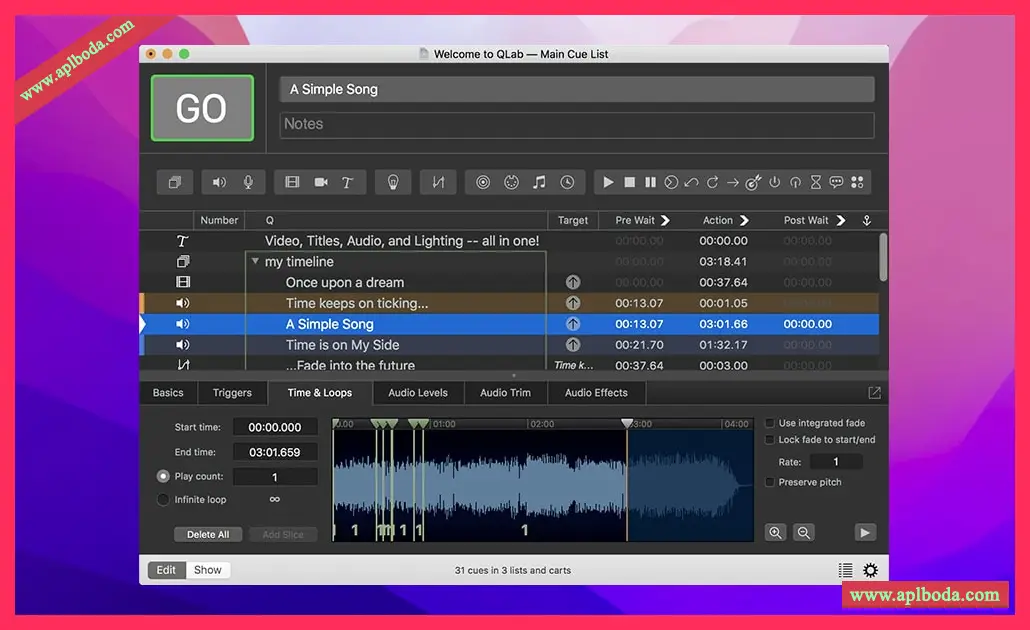
Task: Add a Light cue using bulb icon
Action: [393, 182]
